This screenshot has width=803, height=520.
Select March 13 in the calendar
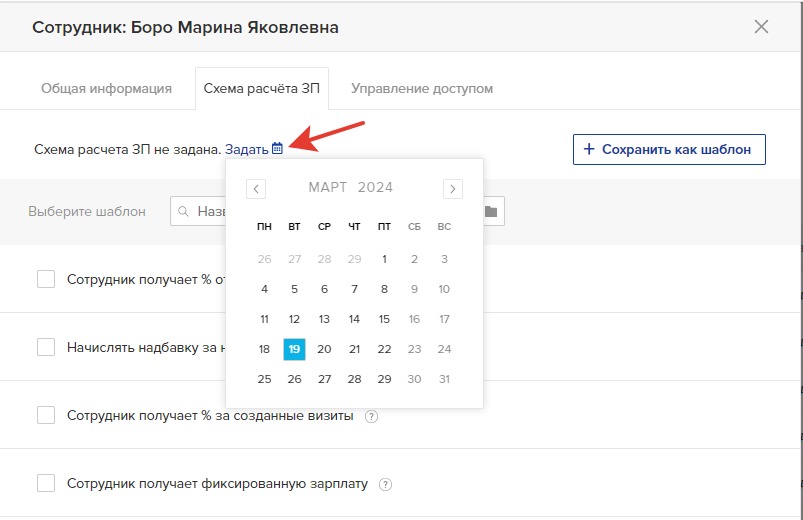coord(324,320)
